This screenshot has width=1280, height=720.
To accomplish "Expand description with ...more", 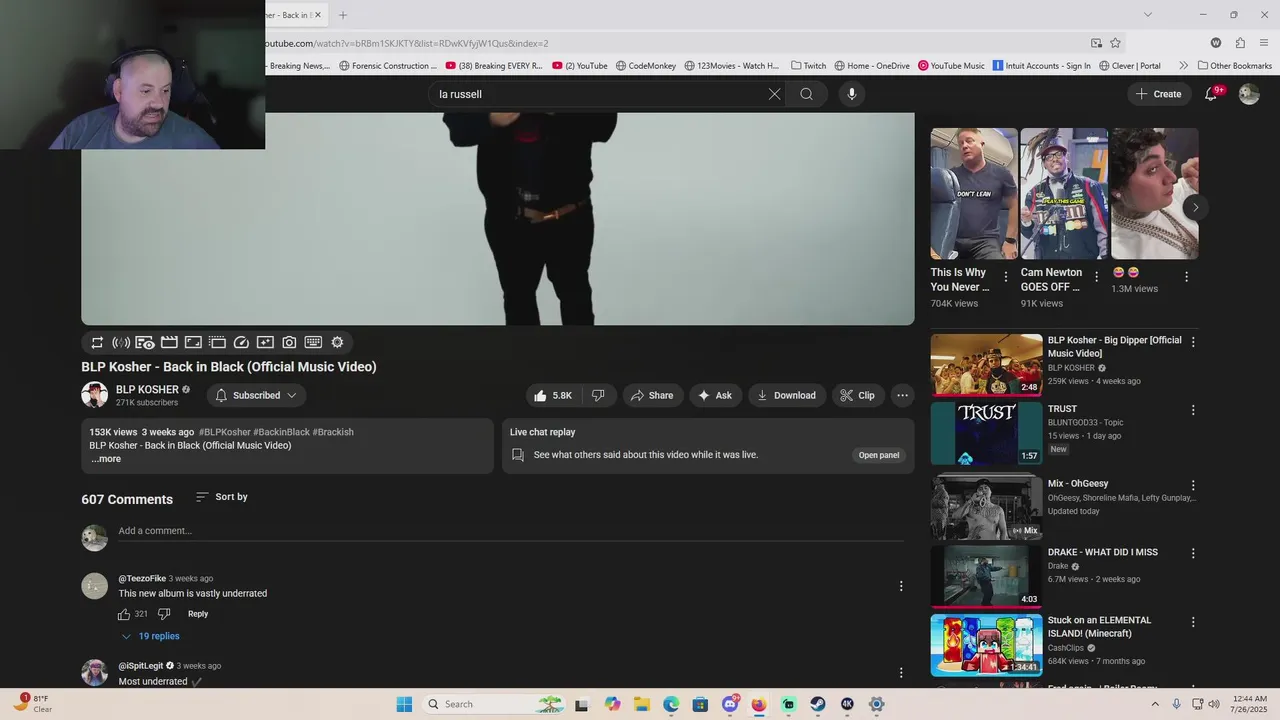I will tap(105, 459).
